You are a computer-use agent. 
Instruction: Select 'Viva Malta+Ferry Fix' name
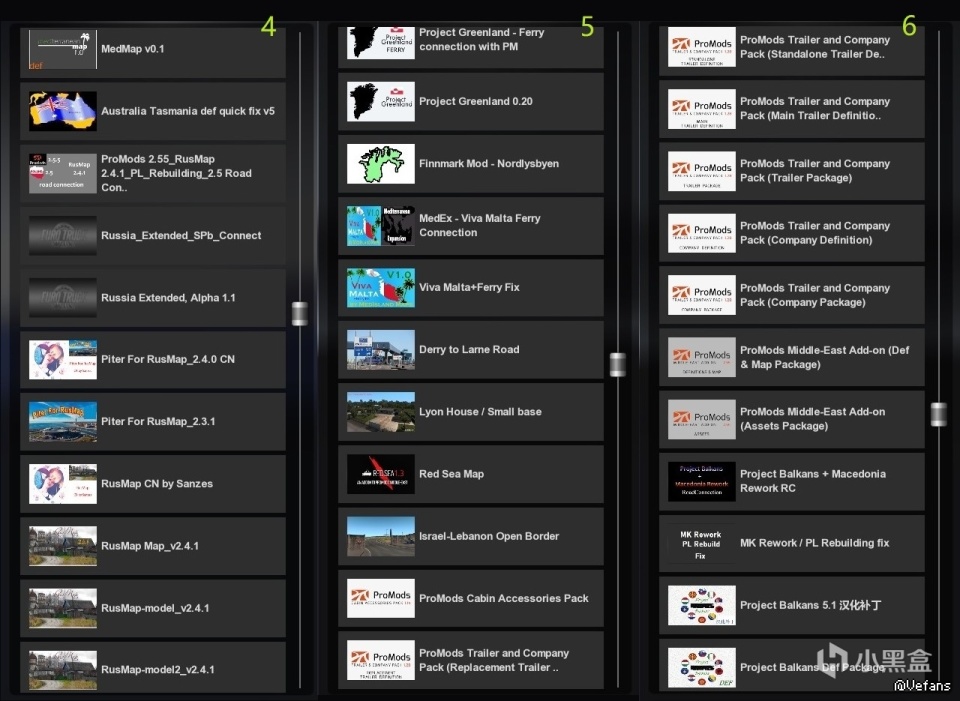(x=469, y=288)
